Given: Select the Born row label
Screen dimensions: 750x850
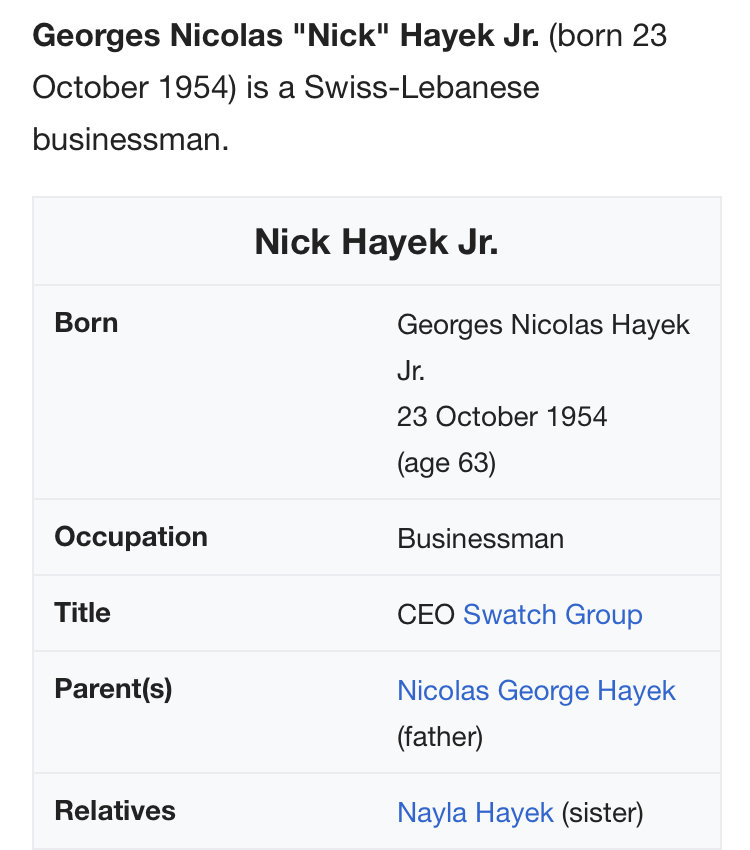Looking at the screenshot, I should point(86,323).
